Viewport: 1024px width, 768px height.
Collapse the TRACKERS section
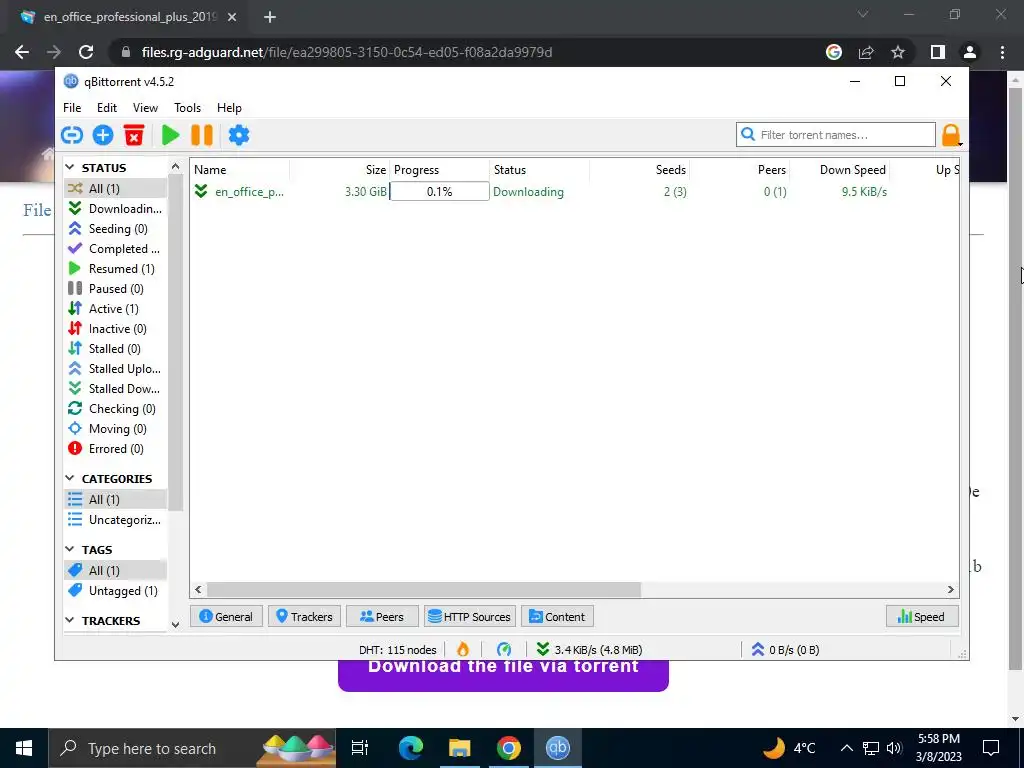click(71, 620)
